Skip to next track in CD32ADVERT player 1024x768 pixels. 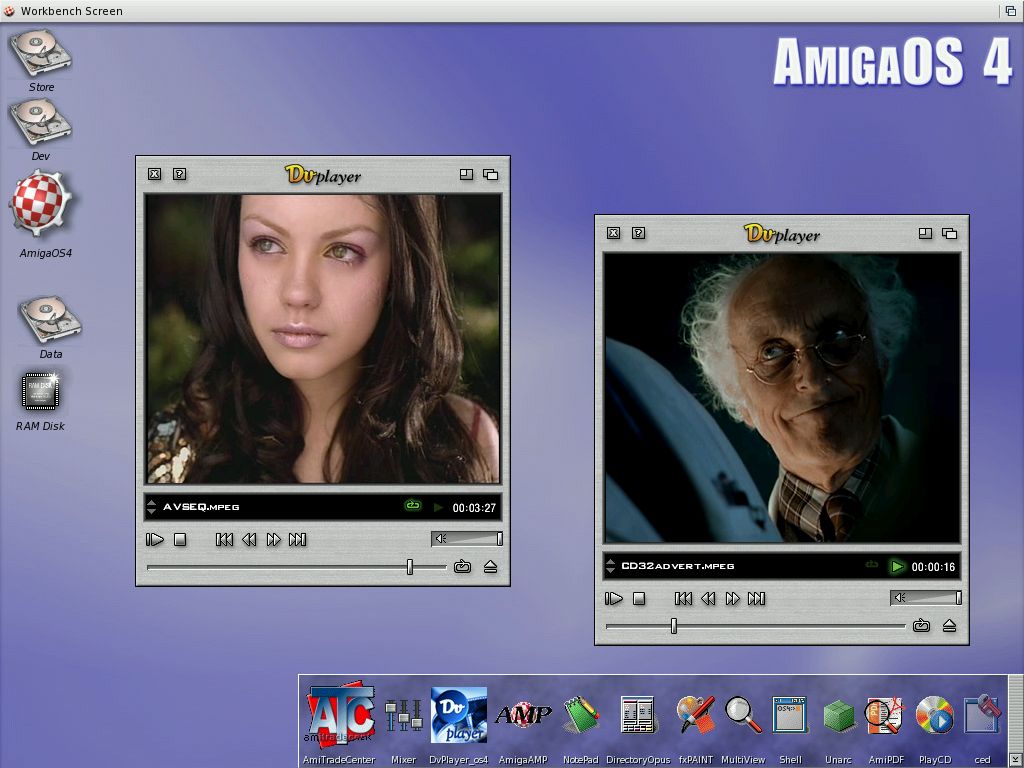756,598
